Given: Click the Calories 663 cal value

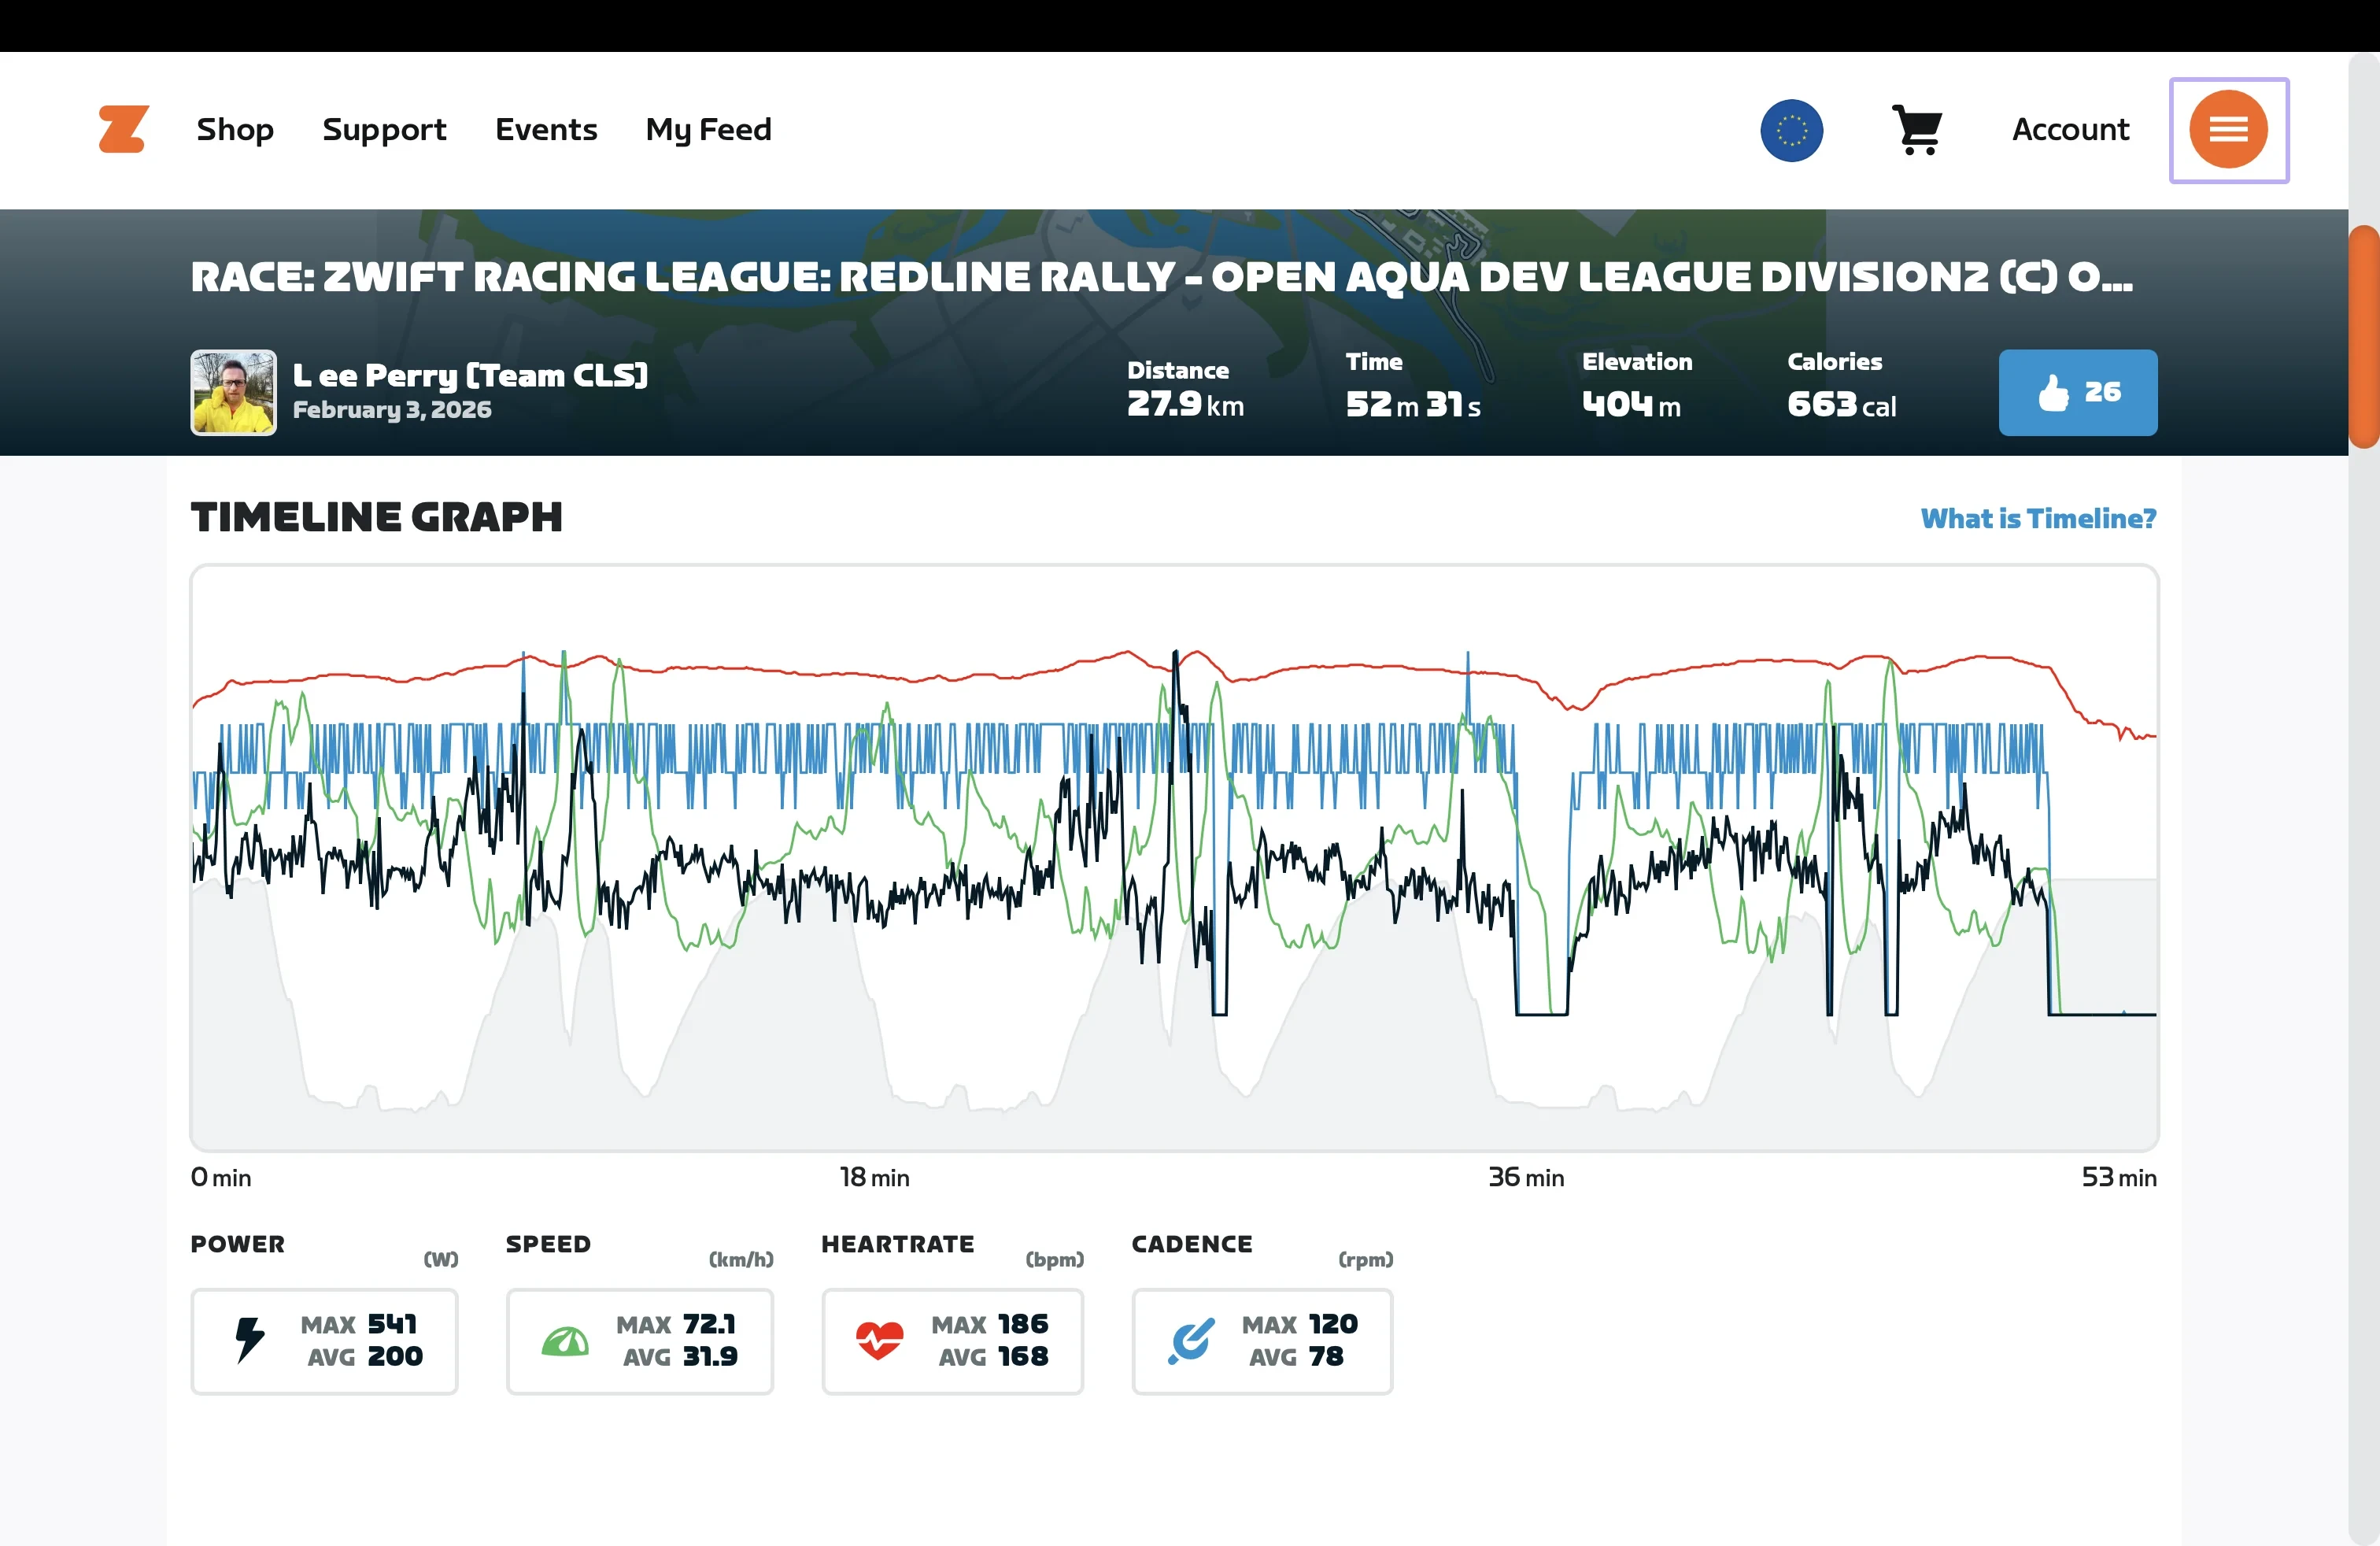Looking at the screenshot, I should pyautogui.click(x=1841, y=404).
